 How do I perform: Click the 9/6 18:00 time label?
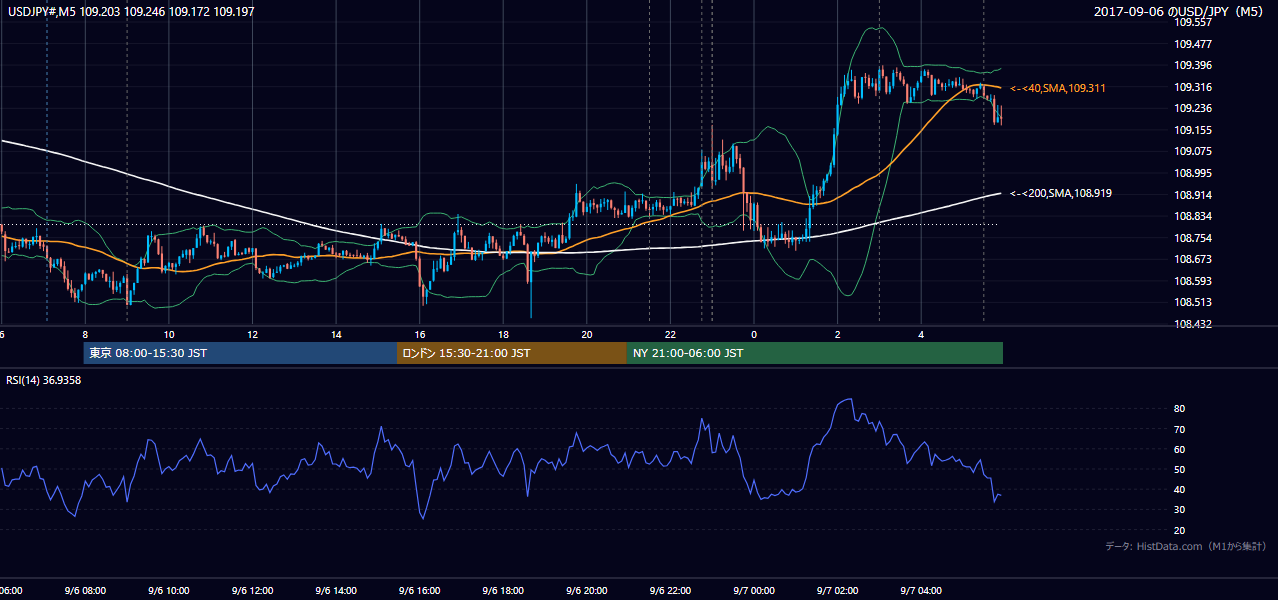pos(503,590)
